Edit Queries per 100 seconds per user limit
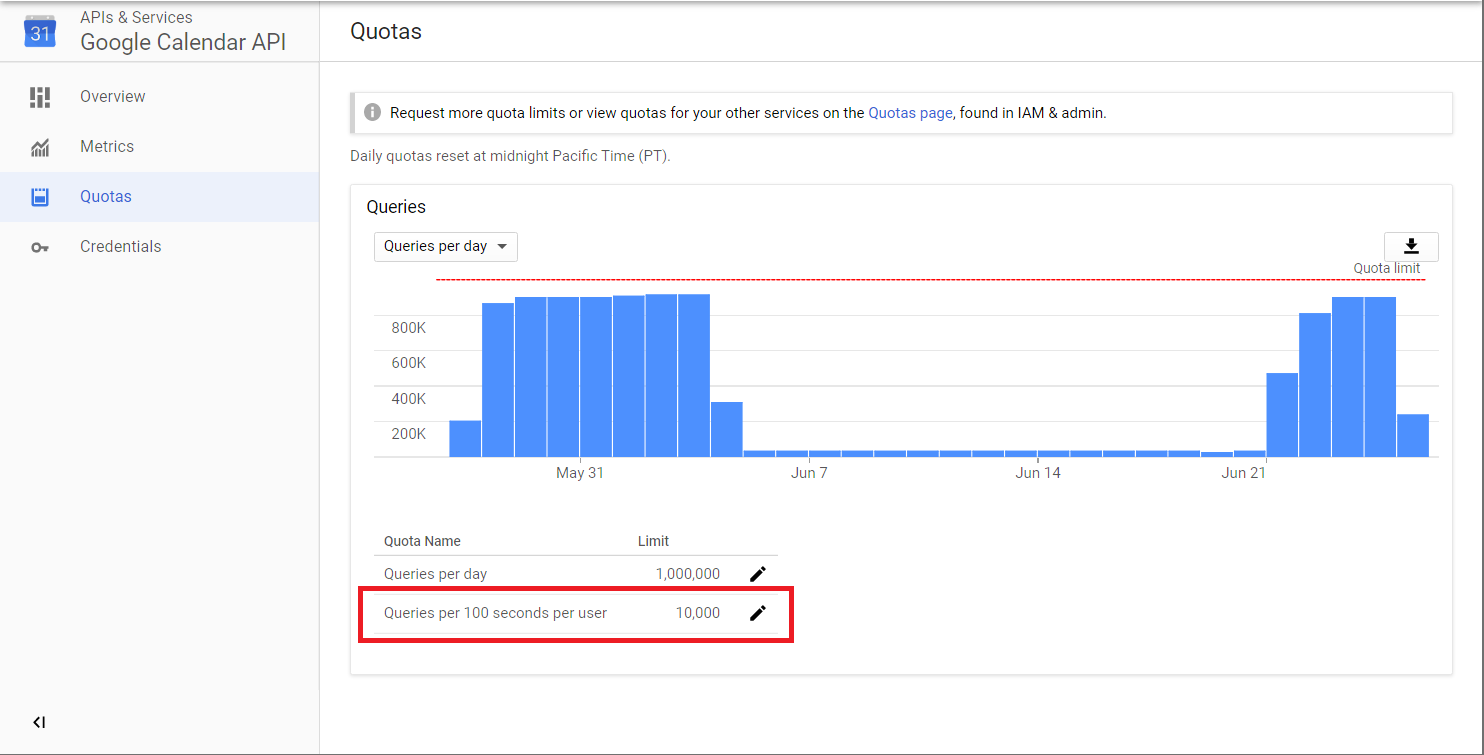 pos(758,613)
